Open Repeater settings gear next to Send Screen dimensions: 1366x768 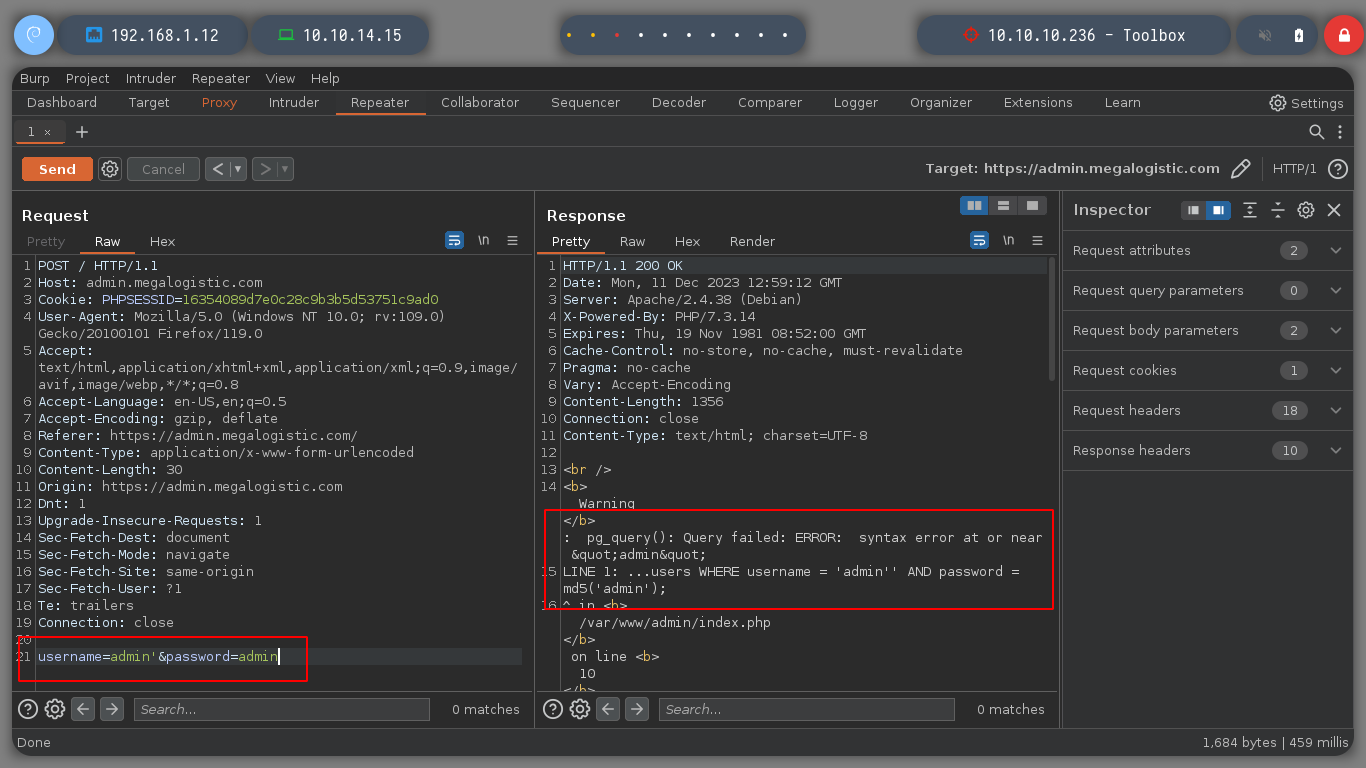110,169
